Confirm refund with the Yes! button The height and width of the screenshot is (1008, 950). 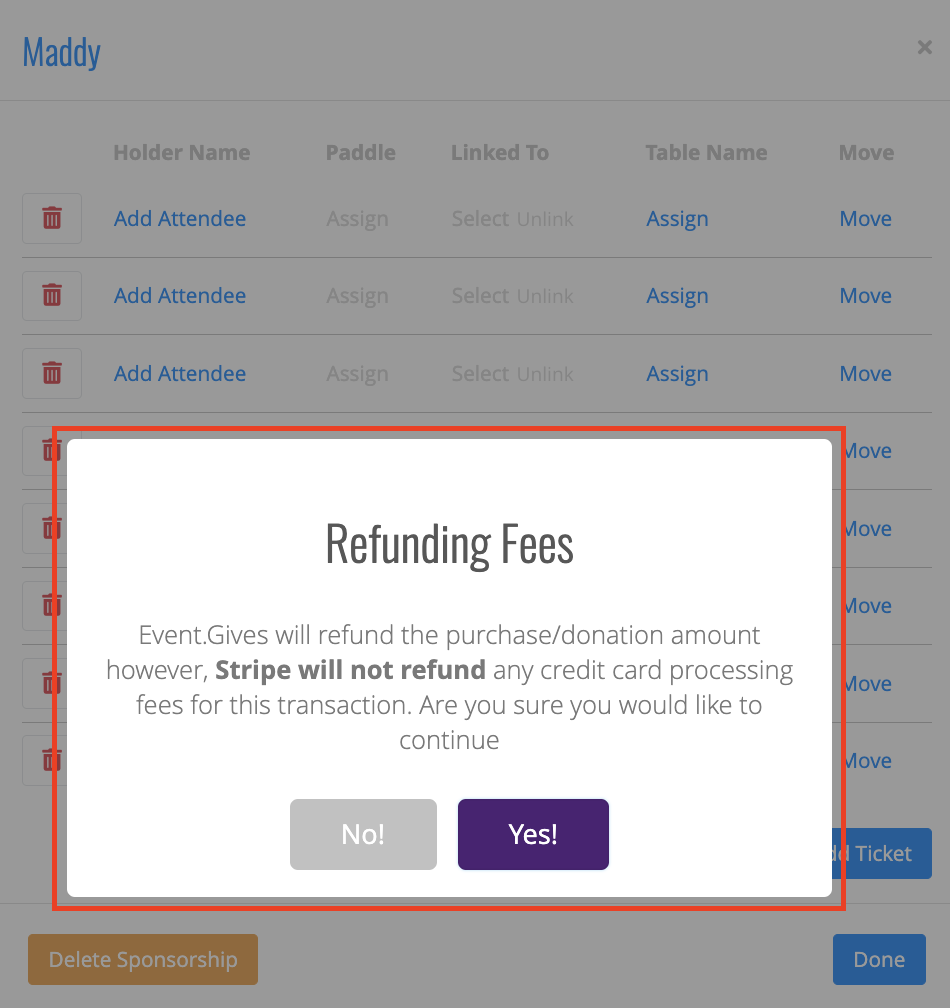tap(533, 834)
